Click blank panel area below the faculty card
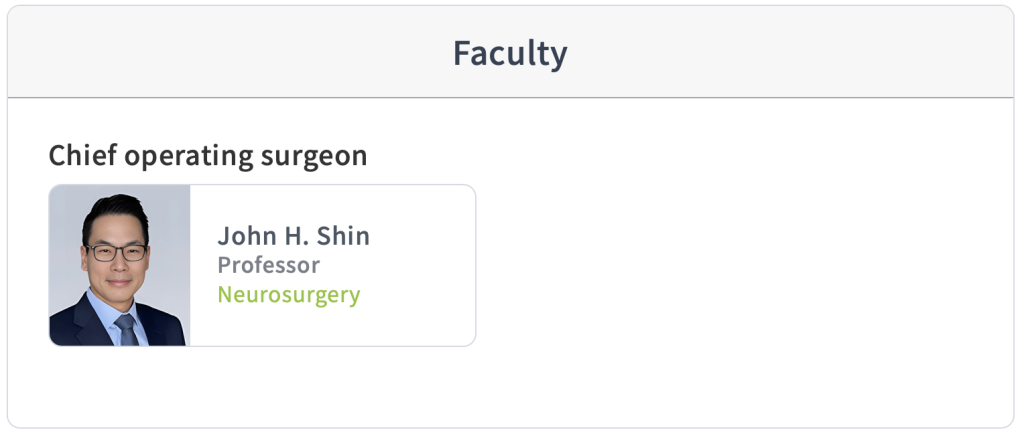 509,386
